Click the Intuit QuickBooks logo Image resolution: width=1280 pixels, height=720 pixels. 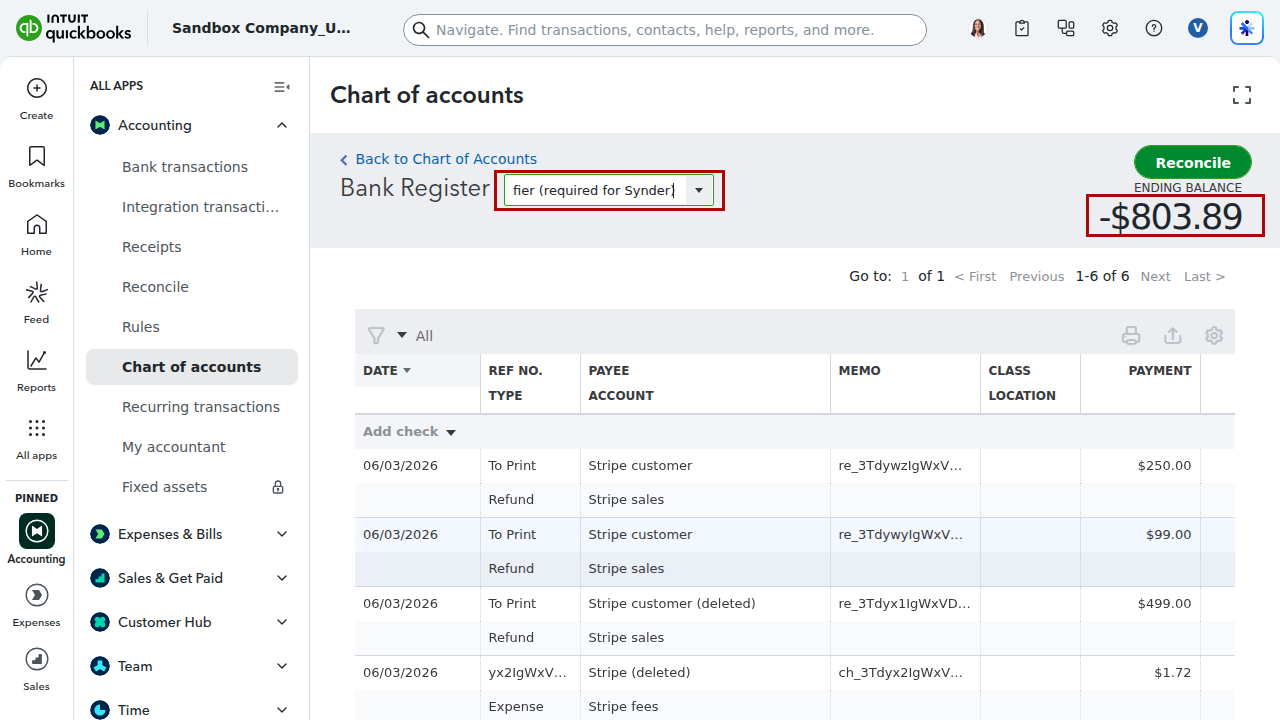coord(74,28)
